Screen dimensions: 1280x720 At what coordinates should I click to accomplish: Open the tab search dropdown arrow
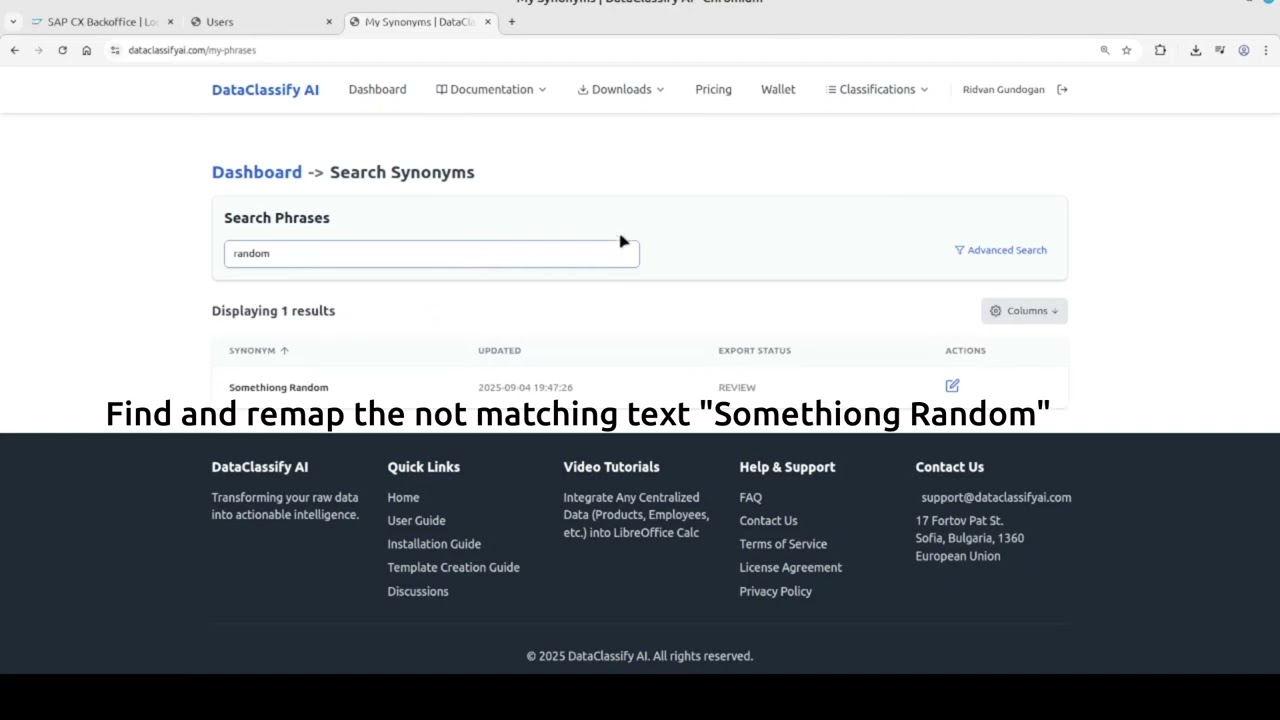13,21
